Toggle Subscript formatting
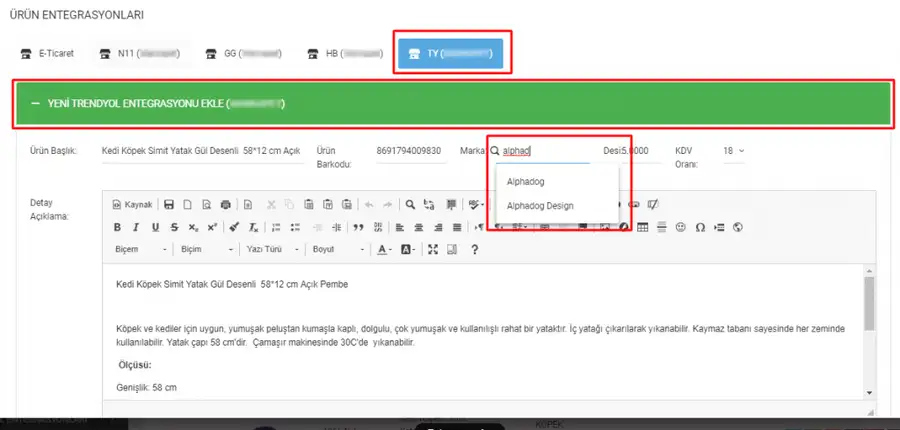900x430 pixels. pos(193,227)
